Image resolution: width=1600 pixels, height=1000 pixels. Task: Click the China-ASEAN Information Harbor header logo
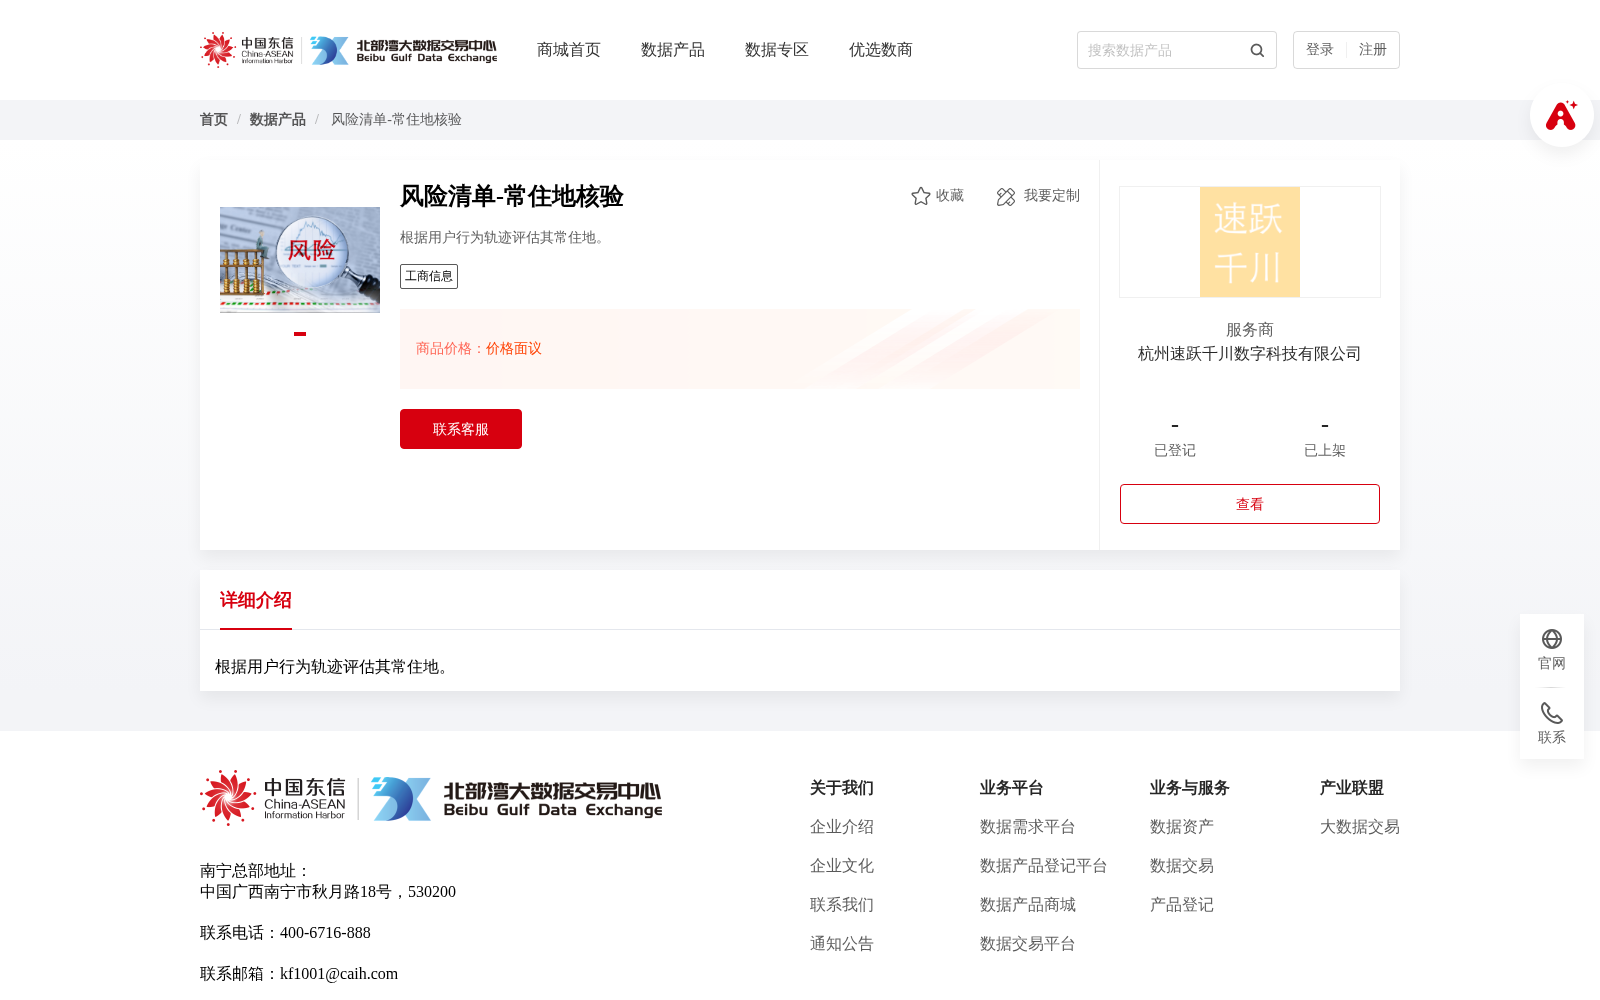pyautogui.click(x=247, y=50)
